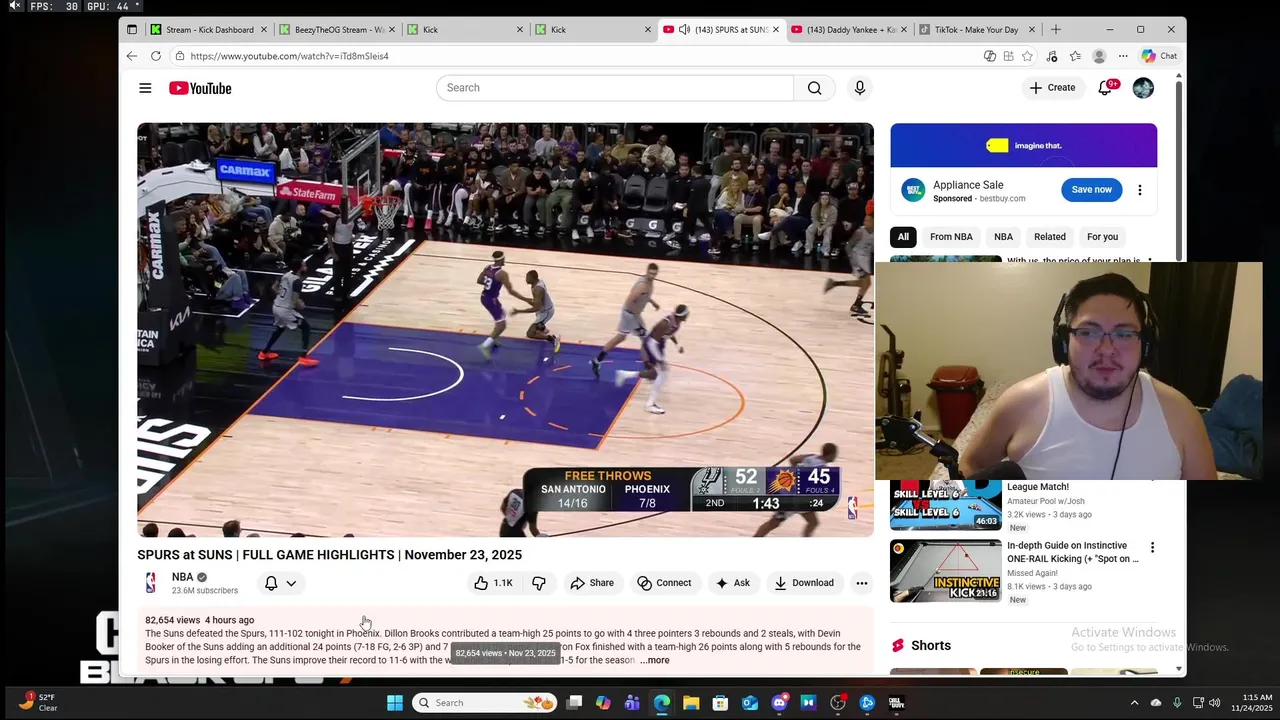The height and width of the screenshot is (720, 1280).
Task: Click the YouTube search input field
Action: coord(615,88)
